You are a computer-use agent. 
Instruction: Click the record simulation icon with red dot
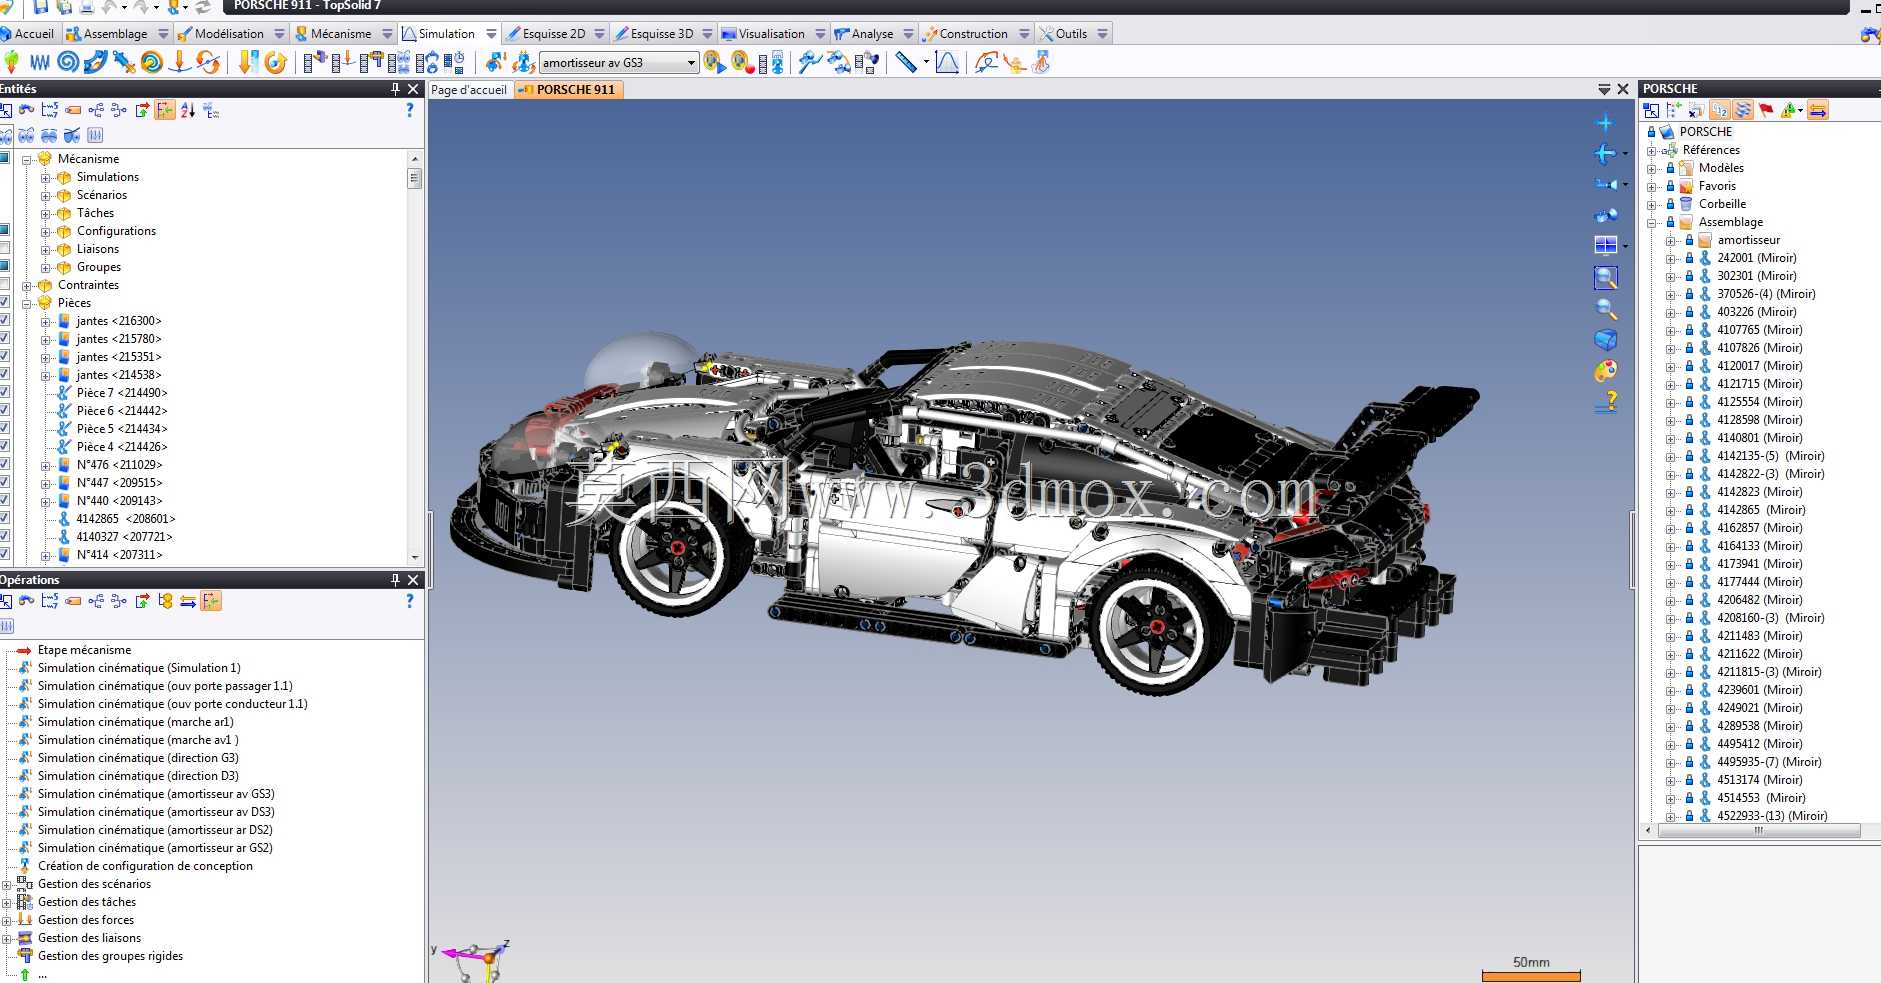coord(742,62)
